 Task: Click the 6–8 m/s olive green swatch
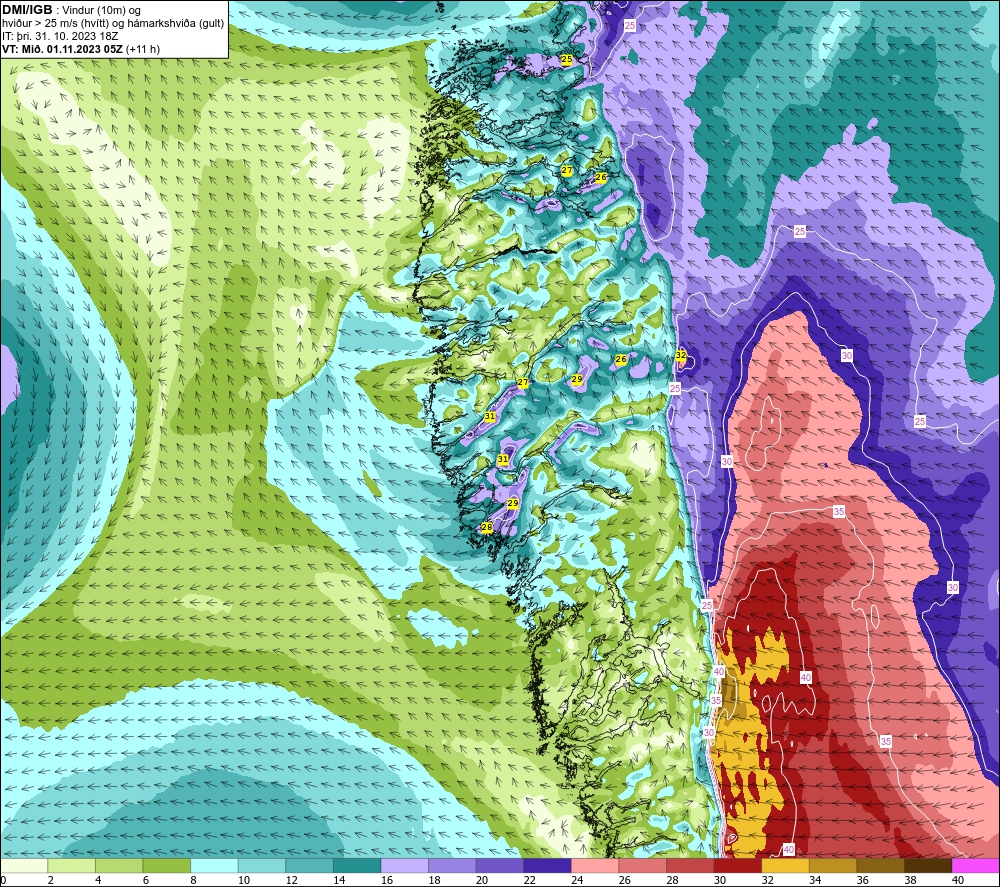(166, 865)
